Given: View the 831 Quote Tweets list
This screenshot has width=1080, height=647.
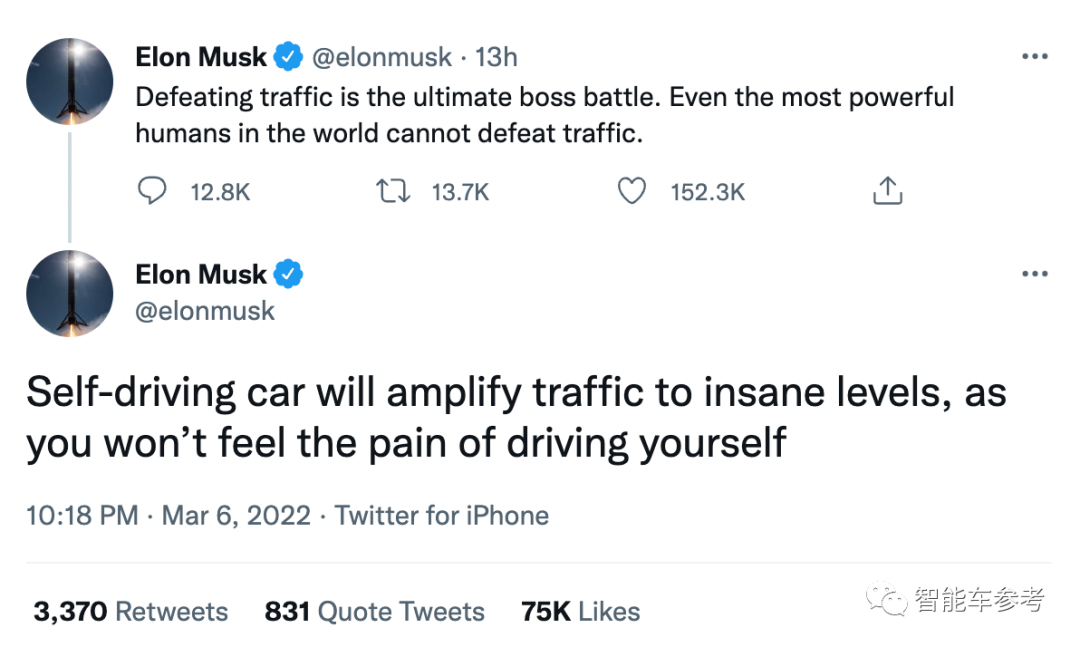Looking at the screenshot, I should point(375,611).
